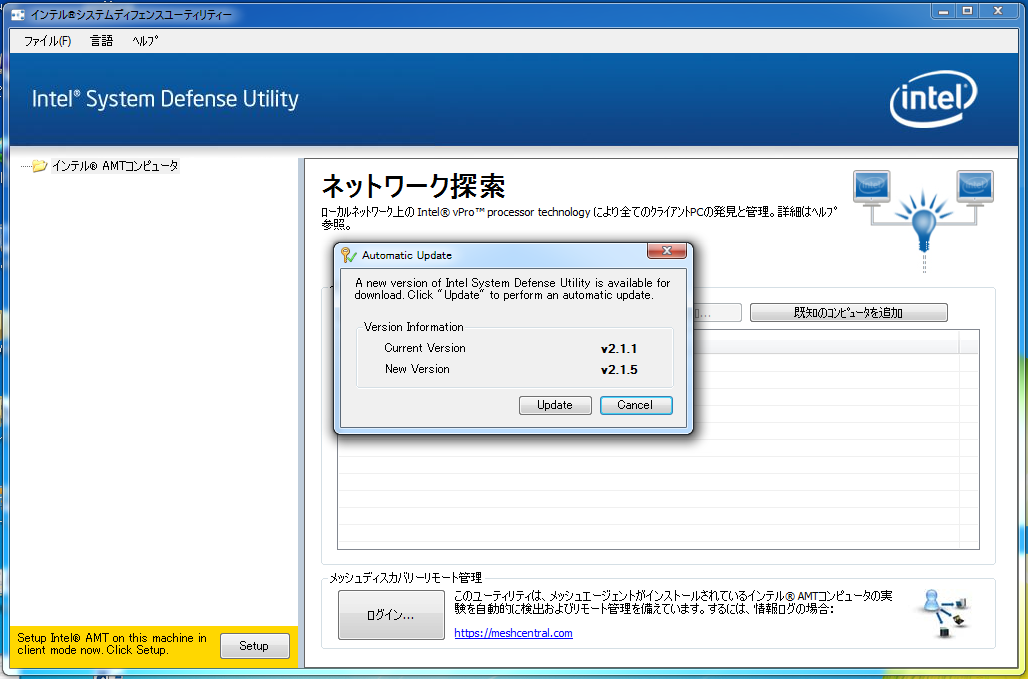This screenshot has height=679, width=1028.
Task: Close the Automatic Update dialog
Action: 666,250
